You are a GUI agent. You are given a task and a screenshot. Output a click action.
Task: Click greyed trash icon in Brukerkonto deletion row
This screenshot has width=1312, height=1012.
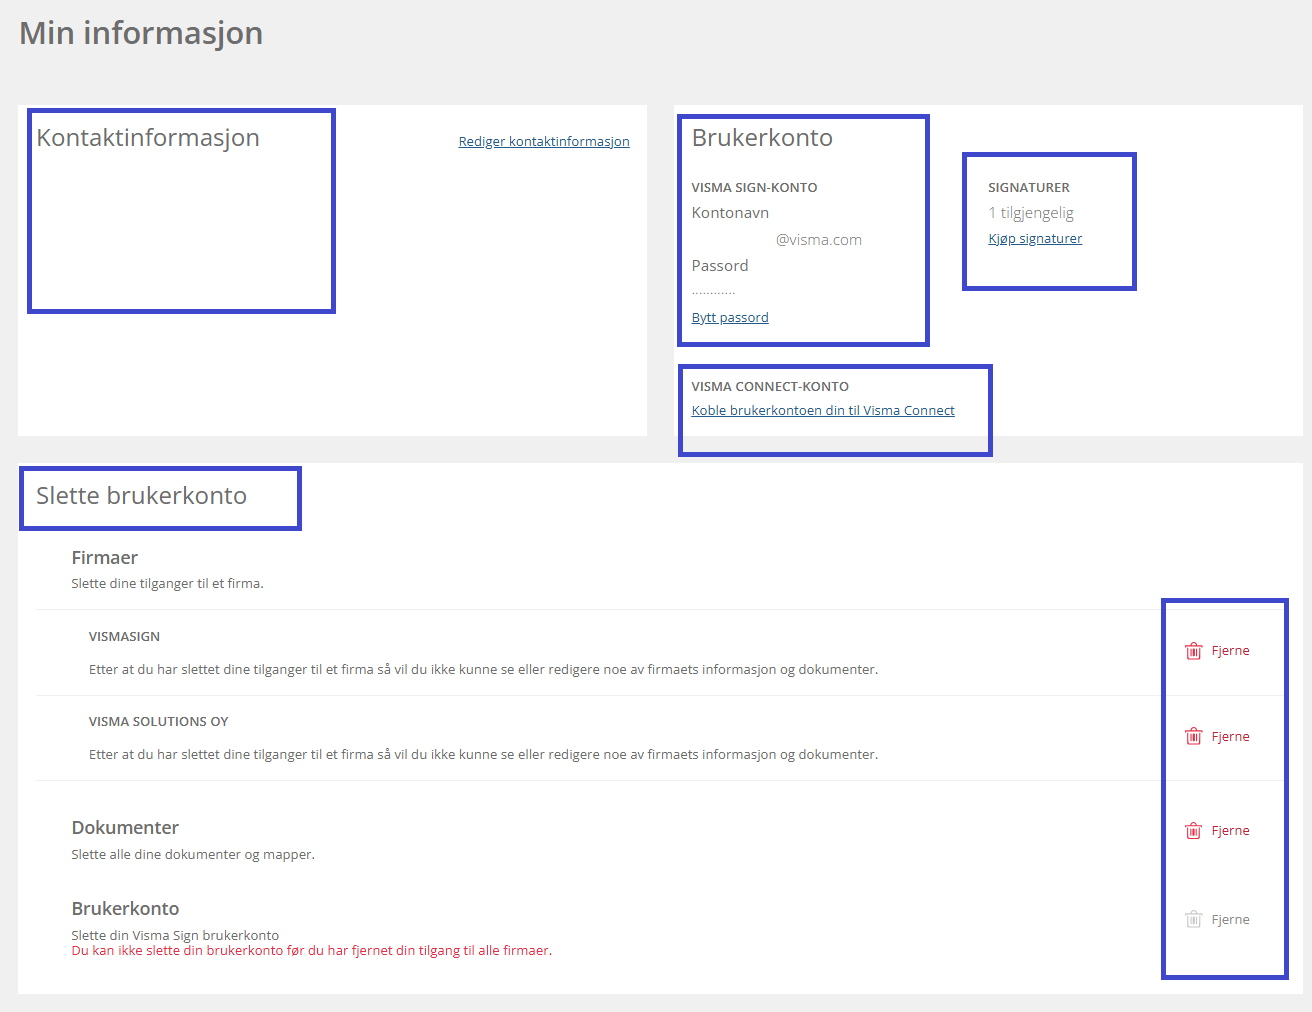tap(1193, 920)
